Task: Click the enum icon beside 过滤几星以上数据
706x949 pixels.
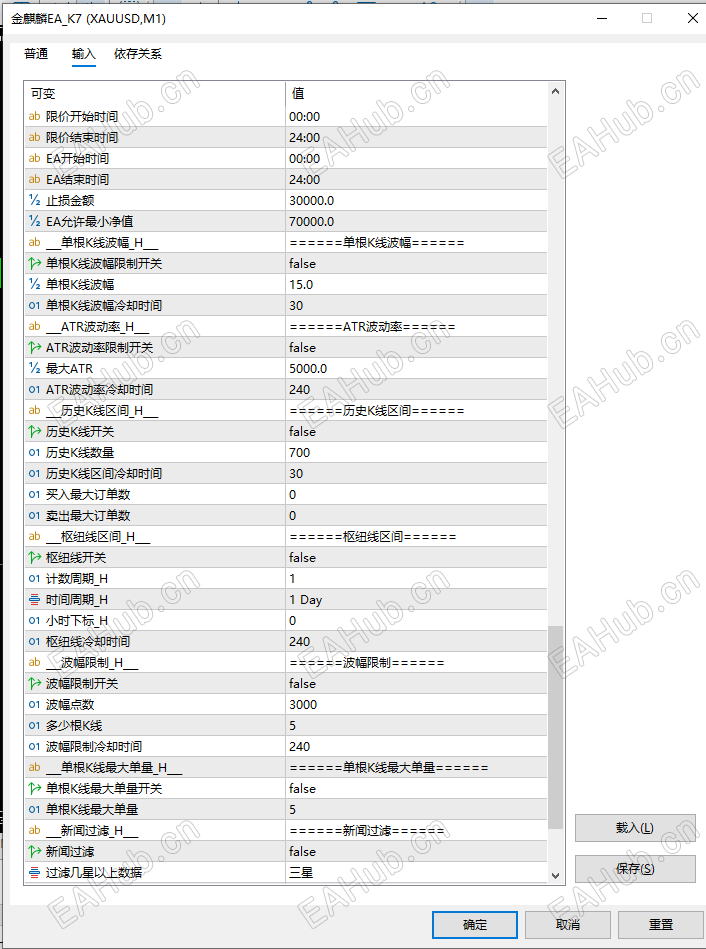Action: pyautogui.click(x=35, y=872)
